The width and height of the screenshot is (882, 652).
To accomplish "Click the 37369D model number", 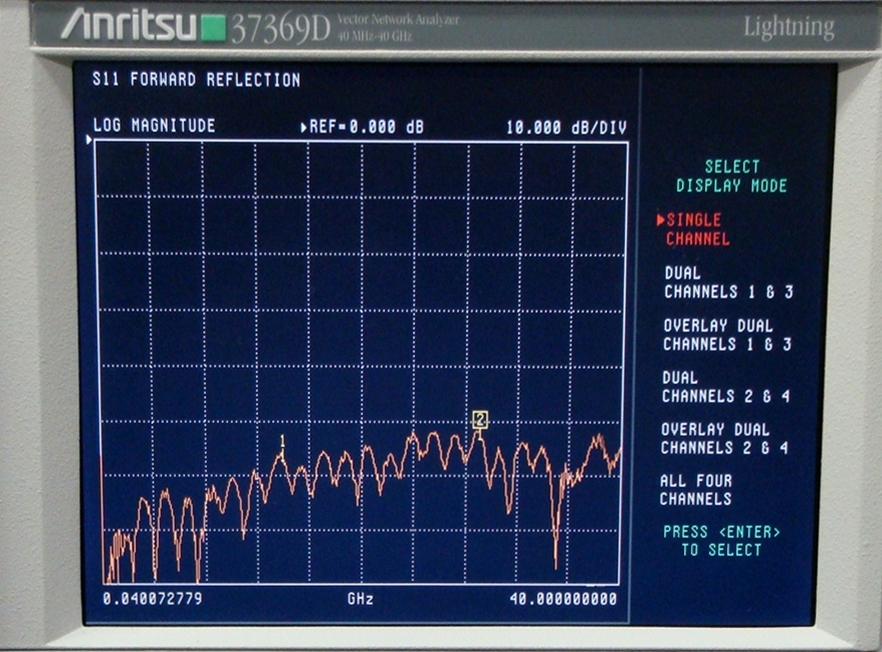I will (280, 28).
